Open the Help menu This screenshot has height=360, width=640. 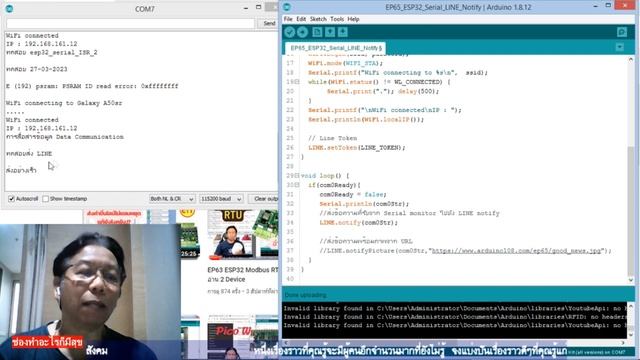[353, 19]
